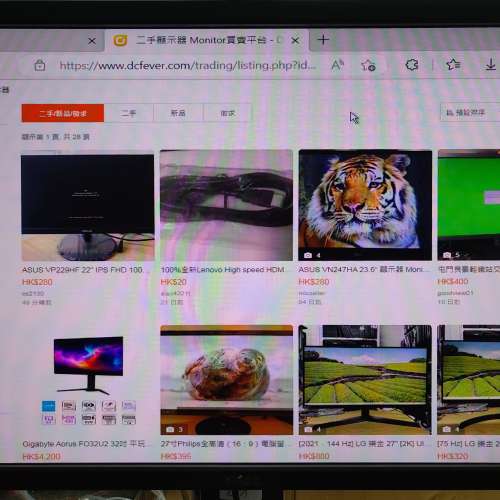
Task: Open the 75 Hz LG monitor thumbnail
Action: pos(469,380)
